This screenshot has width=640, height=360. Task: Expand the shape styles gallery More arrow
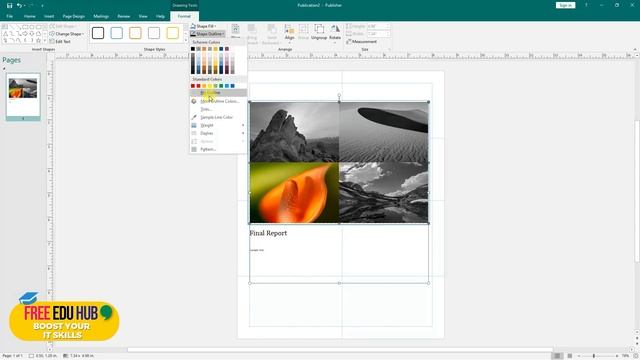186,40
